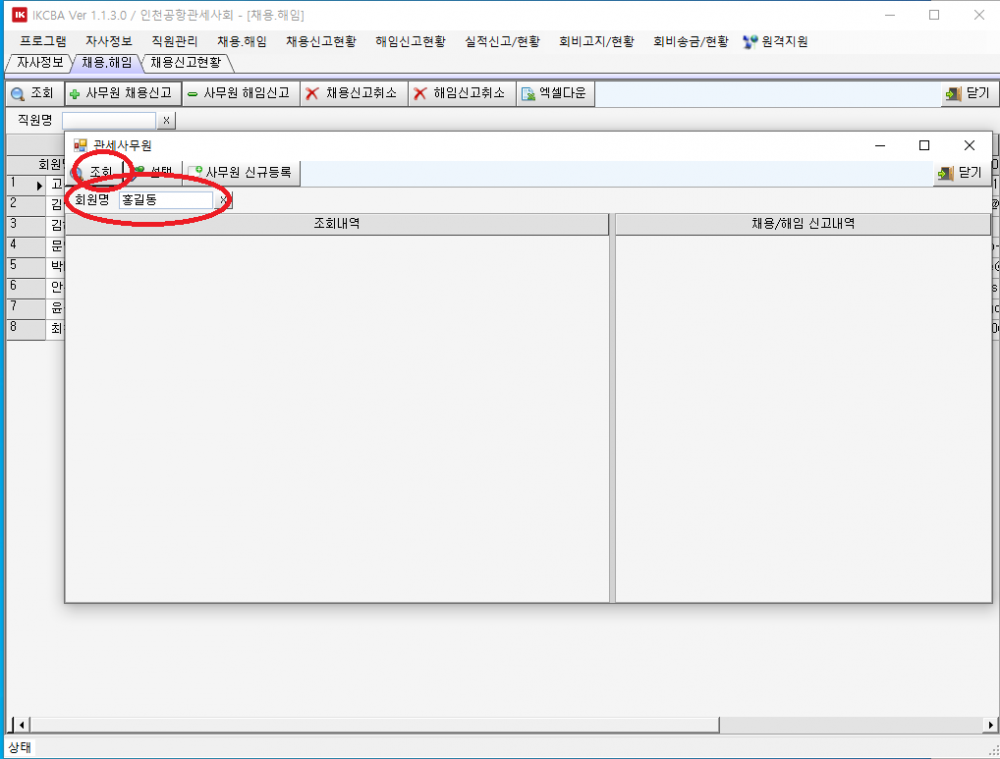Click the 회원명 input field containing 홍길동
Screen dimensions: 1000x759
tap(165, 200)
